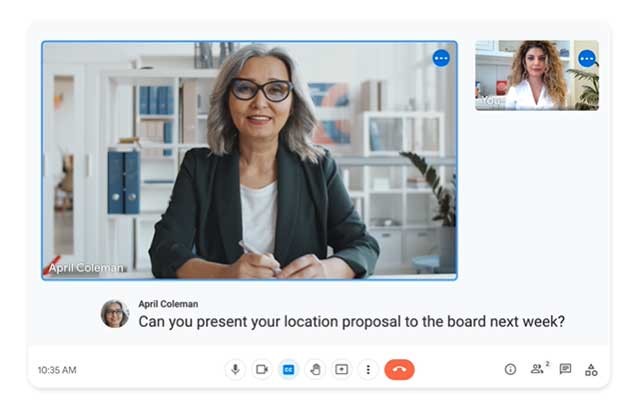Click the 10:35 AM time display
Screen dimensions: 640x411
[57, 370]
